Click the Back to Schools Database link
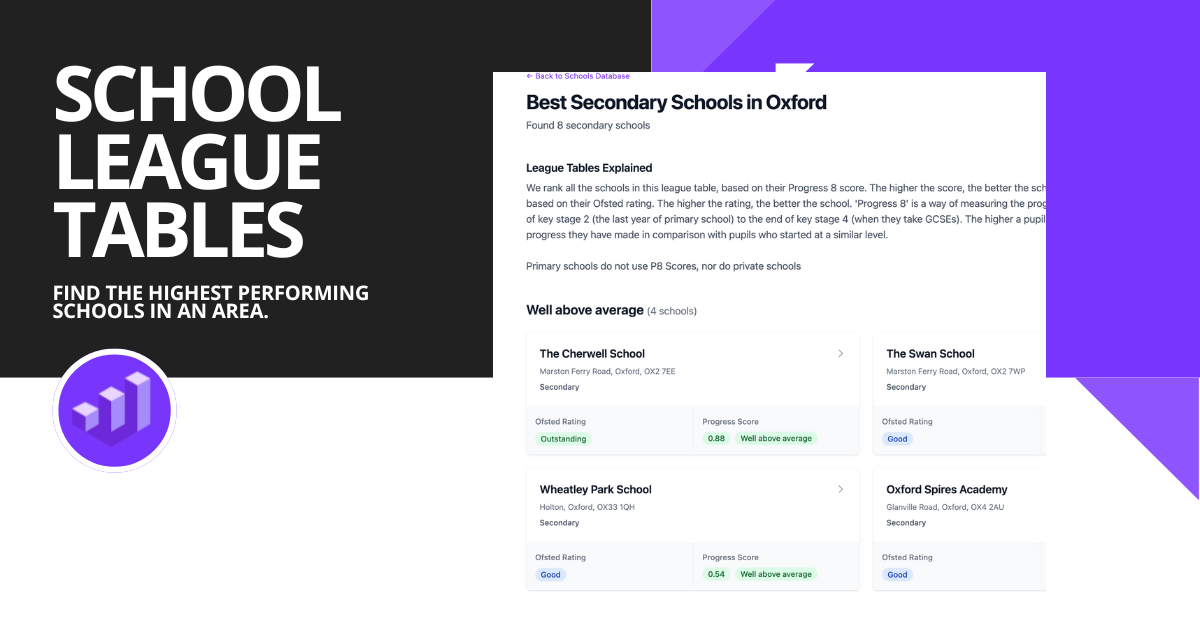 pos(578,76)
